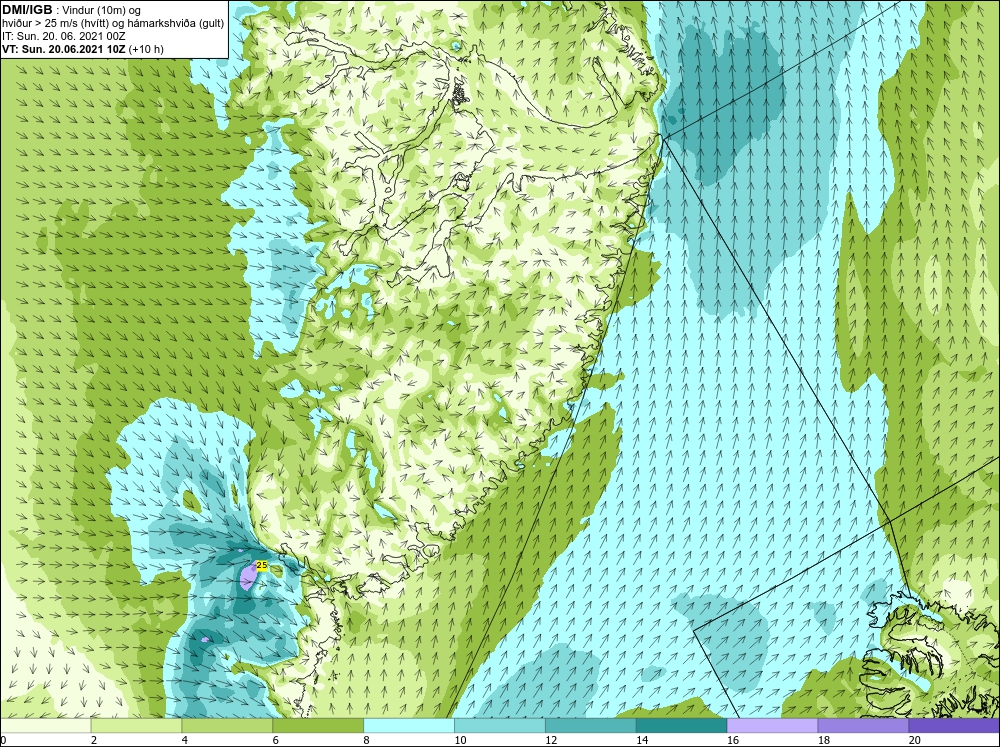Click the 6–8 m/s dark green legend swatch
This screenshot has height=747, width=1000.
(x=318, y=725)
